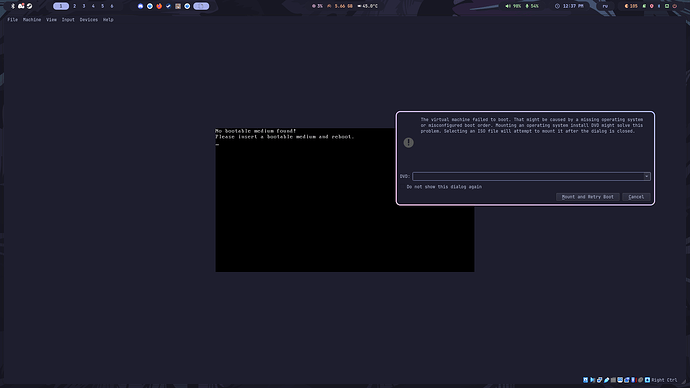
Task: Click the speaker volume 98% indicator
Action: pos(513,6)
